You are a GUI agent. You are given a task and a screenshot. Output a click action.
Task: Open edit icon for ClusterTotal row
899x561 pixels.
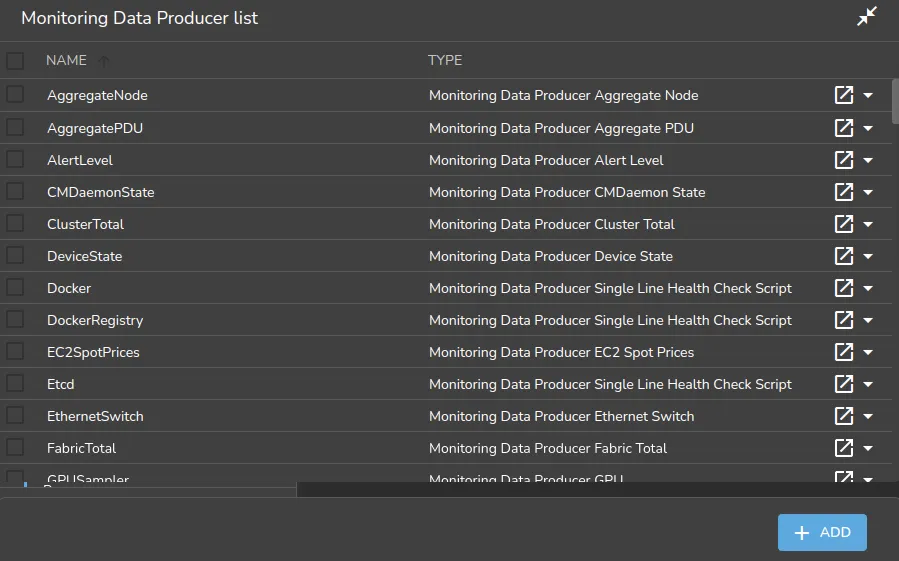tap(844, 224)
